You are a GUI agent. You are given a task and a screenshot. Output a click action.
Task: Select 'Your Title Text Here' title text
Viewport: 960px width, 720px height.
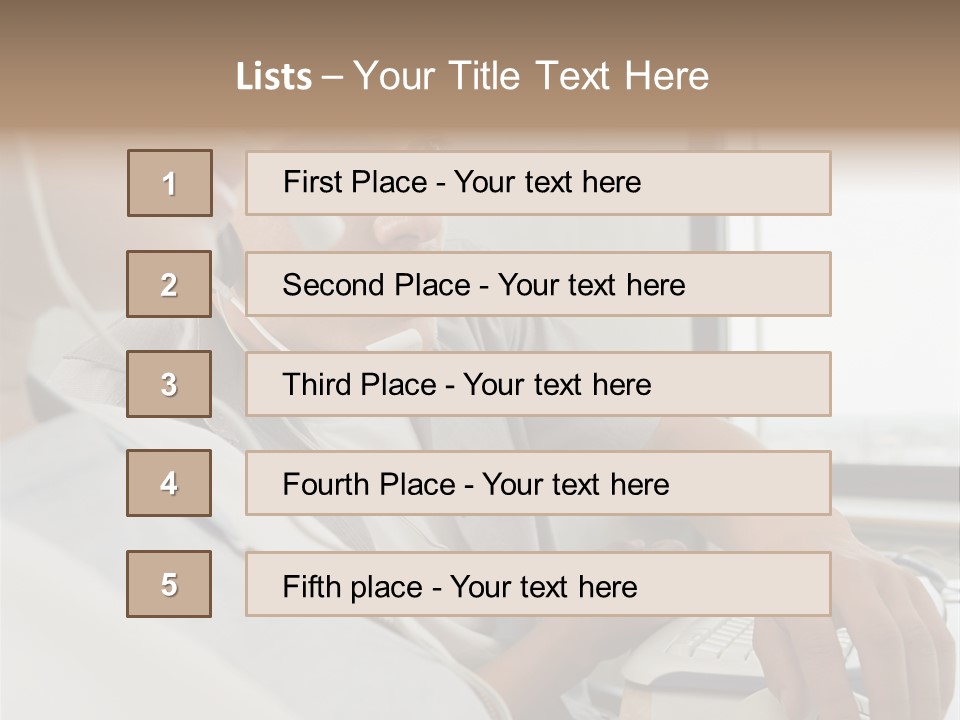[531, 76]
